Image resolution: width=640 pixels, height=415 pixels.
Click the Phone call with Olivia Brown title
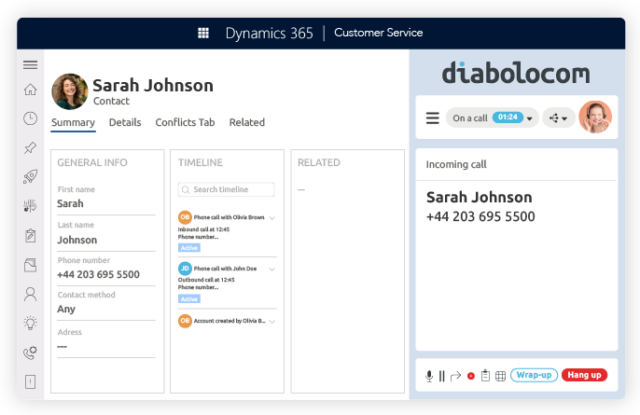coord(229,217)
